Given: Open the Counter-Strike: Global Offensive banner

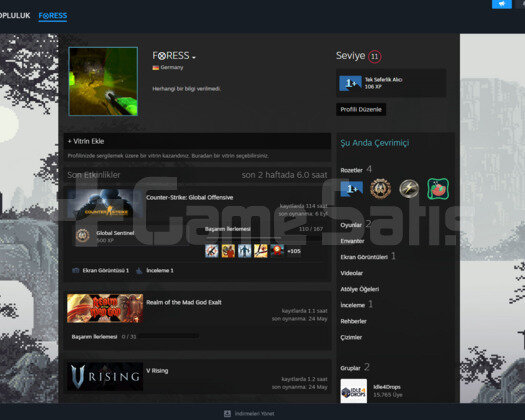Looking at the screenshot, I should click(105, 203).
